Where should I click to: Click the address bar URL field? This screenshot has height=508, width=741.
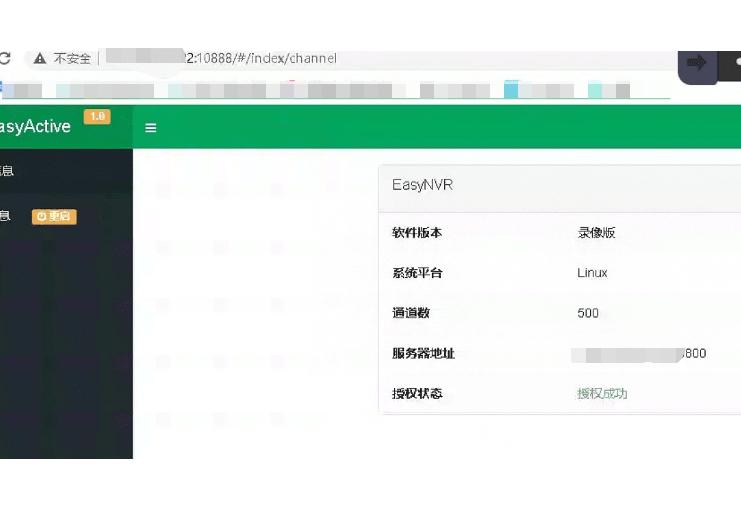pyautogui.click(x=350, y=59)
